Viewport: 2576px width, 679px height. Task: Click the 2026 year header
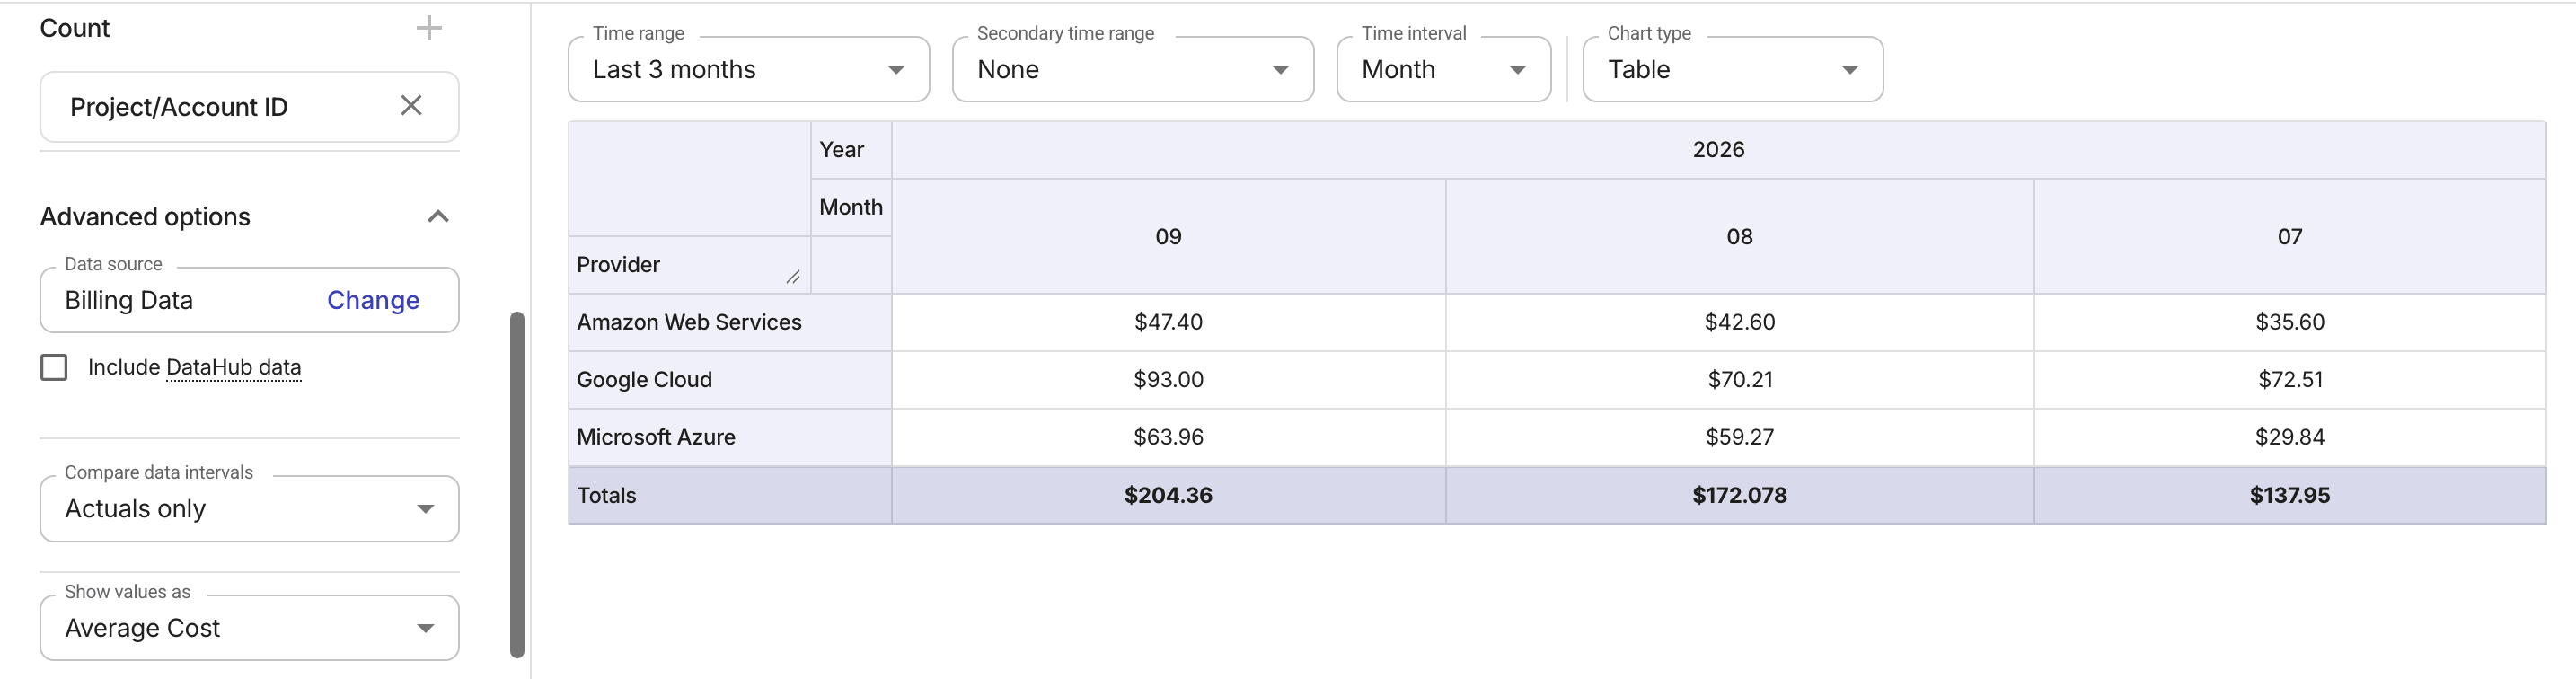[x=1718, y=150]
